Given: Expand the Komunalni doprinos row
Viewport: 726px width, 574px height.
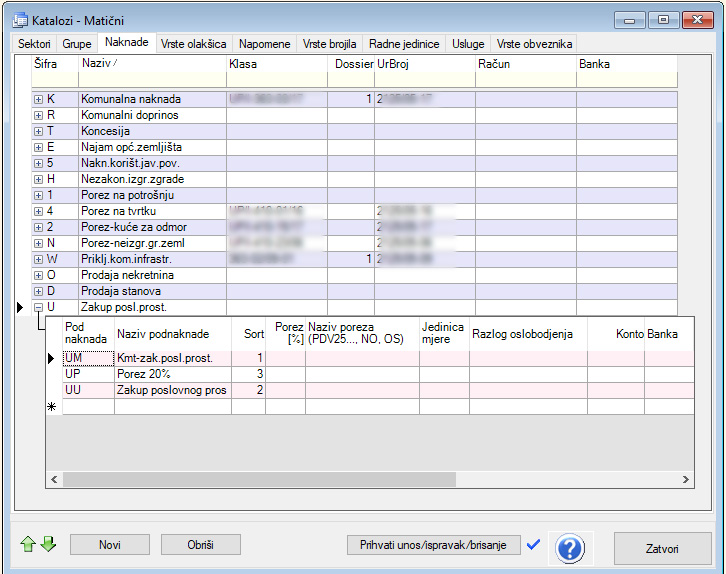Looking at the screenshot, I should click(x=38, y=115).
